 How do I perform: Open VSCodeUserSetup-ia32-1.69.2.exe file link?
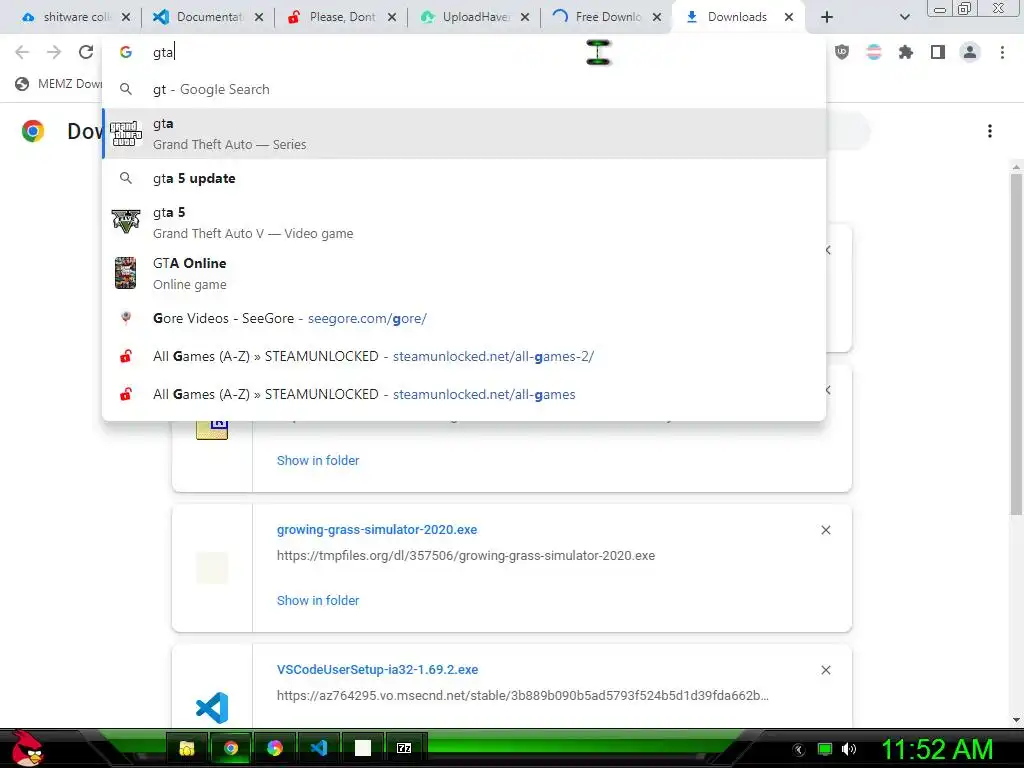point(377,669)
